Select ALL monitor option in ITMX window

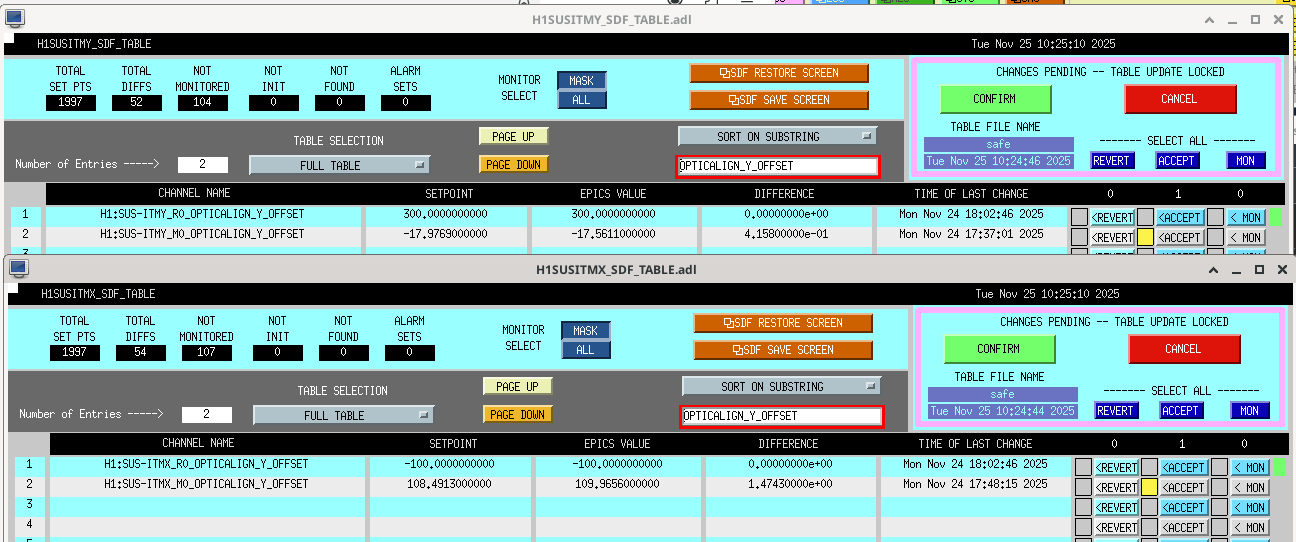(x=585, y=350)
